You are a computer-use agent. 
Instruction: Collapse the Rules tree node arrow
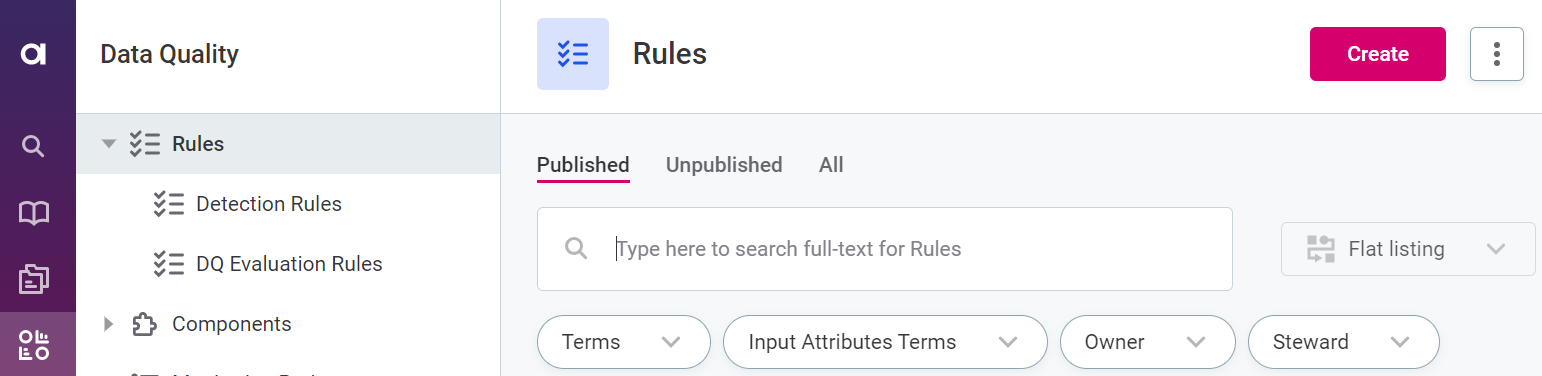tap(109, 144)
